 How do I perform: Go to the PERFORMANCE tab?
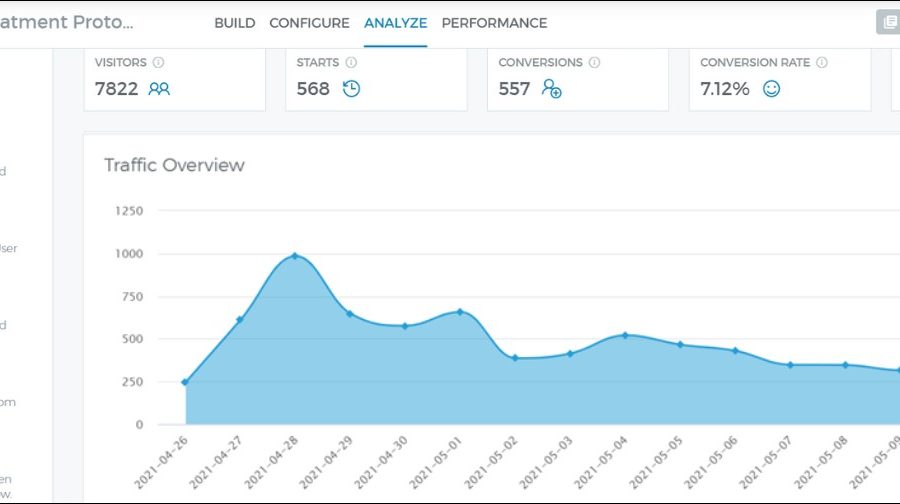click(x=494, y=23)
